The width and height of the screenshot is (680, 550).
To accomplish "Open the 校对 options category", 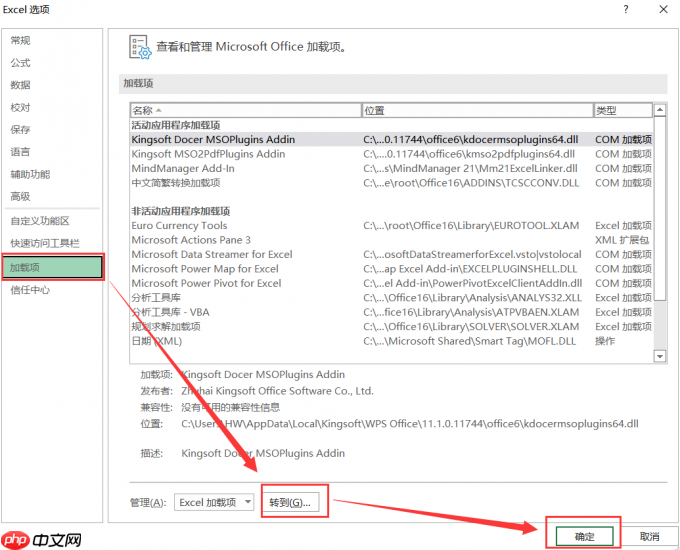I will 20,108.
